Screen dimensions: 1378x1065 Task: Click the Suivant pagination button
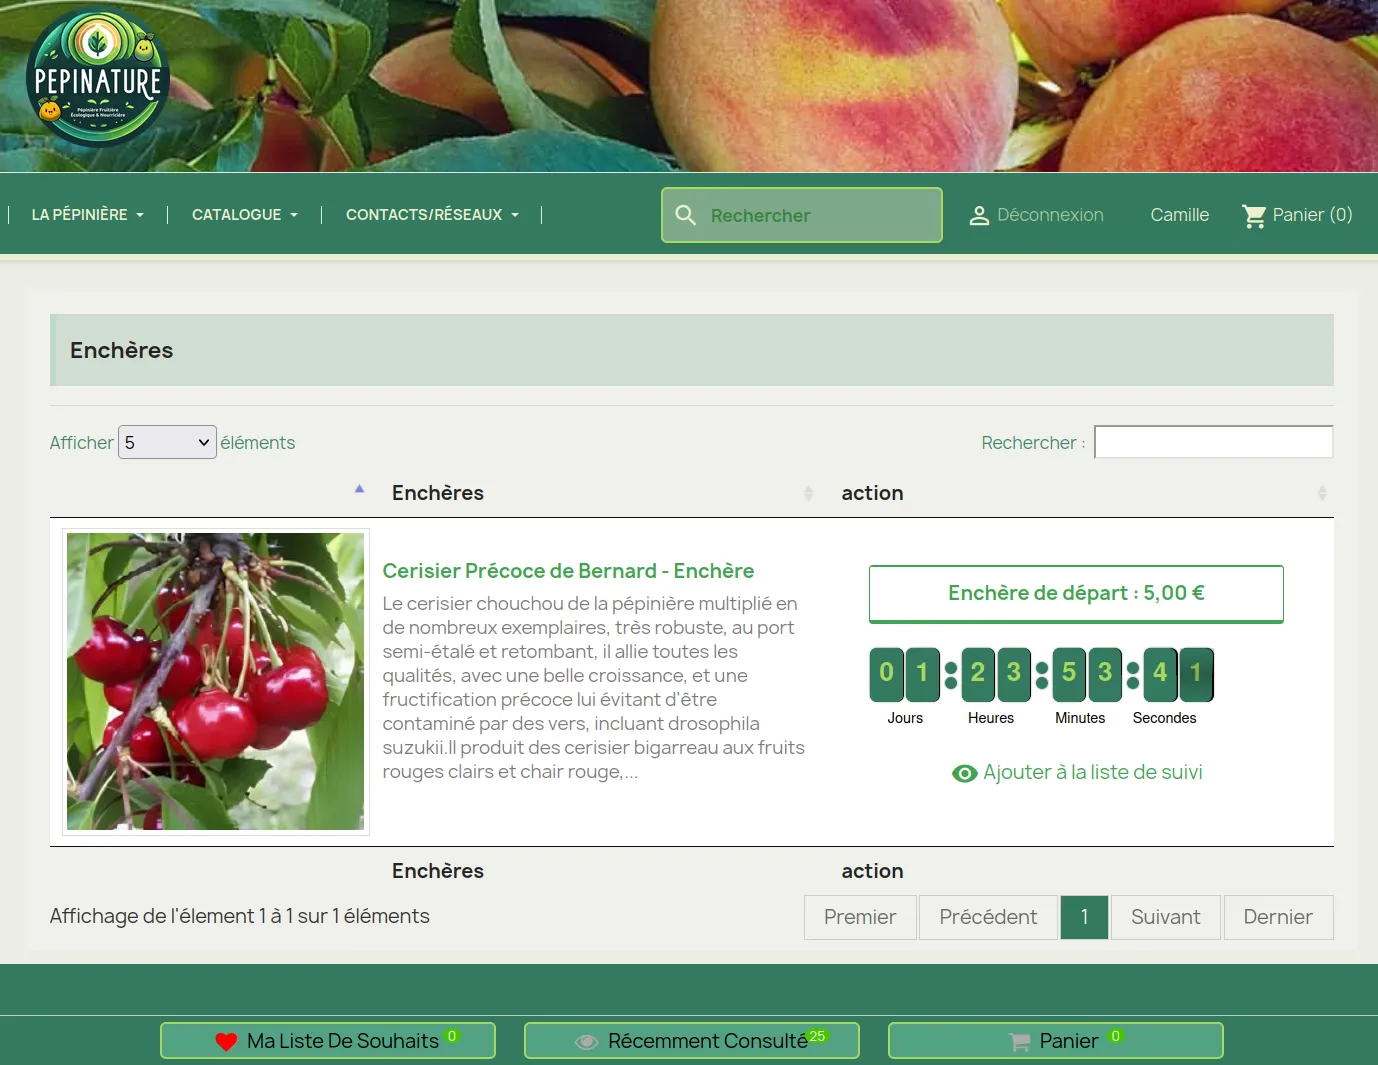click(x=1165, y=917)
